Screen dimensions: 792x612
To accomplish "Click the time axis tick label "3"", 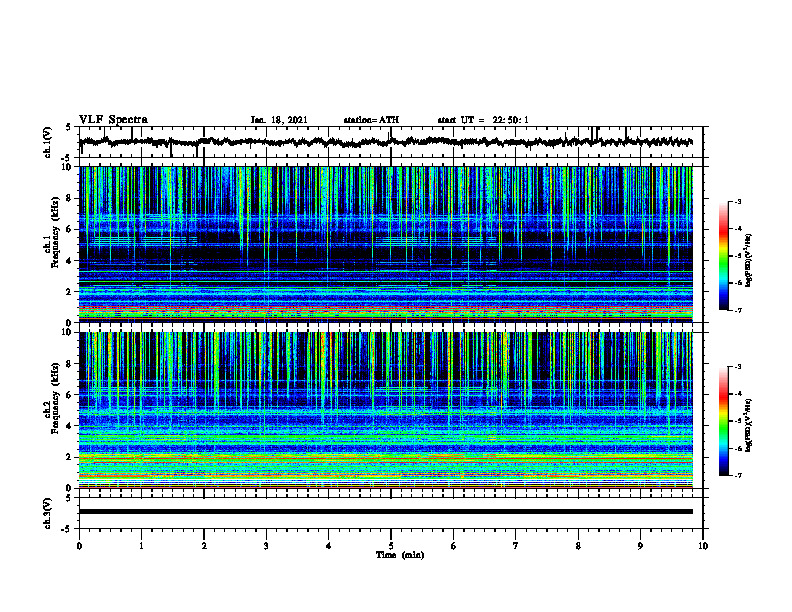I will click(x=266, y=546).
